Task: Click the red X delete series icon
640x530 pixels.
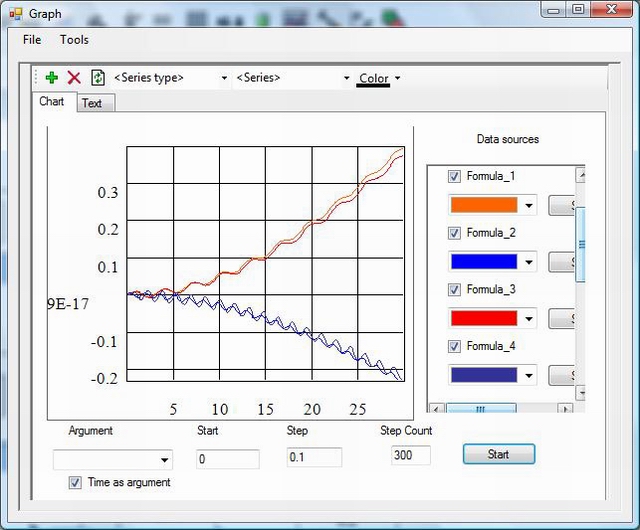Action: (x=74, y=78)
